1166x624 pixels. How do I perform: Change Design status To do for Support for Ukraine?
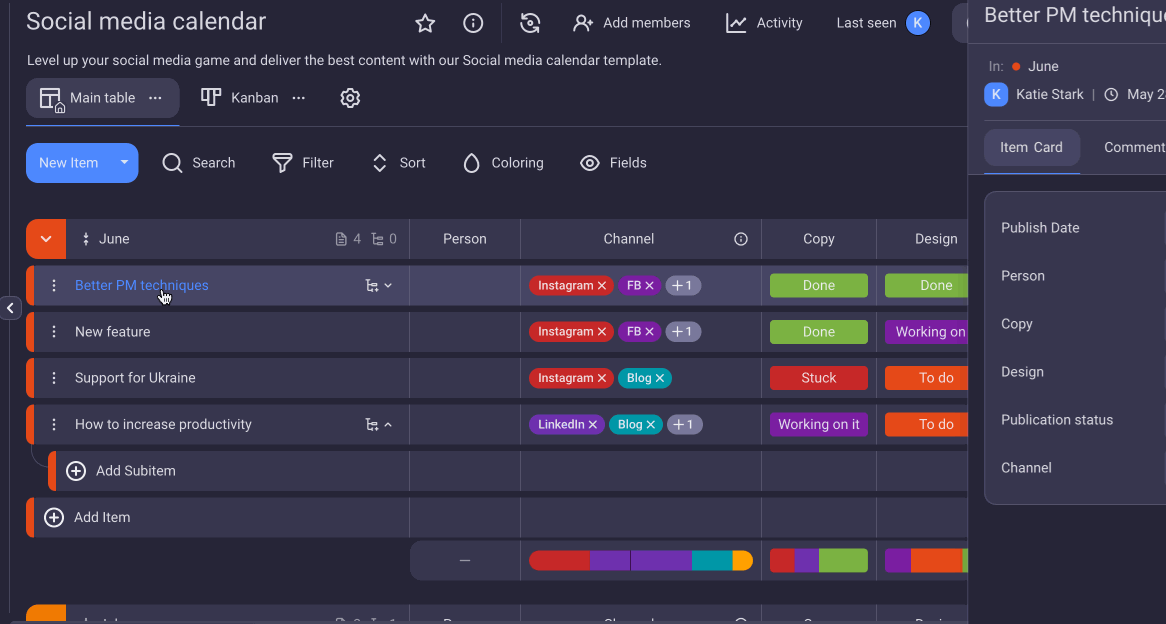pos(926,378)
